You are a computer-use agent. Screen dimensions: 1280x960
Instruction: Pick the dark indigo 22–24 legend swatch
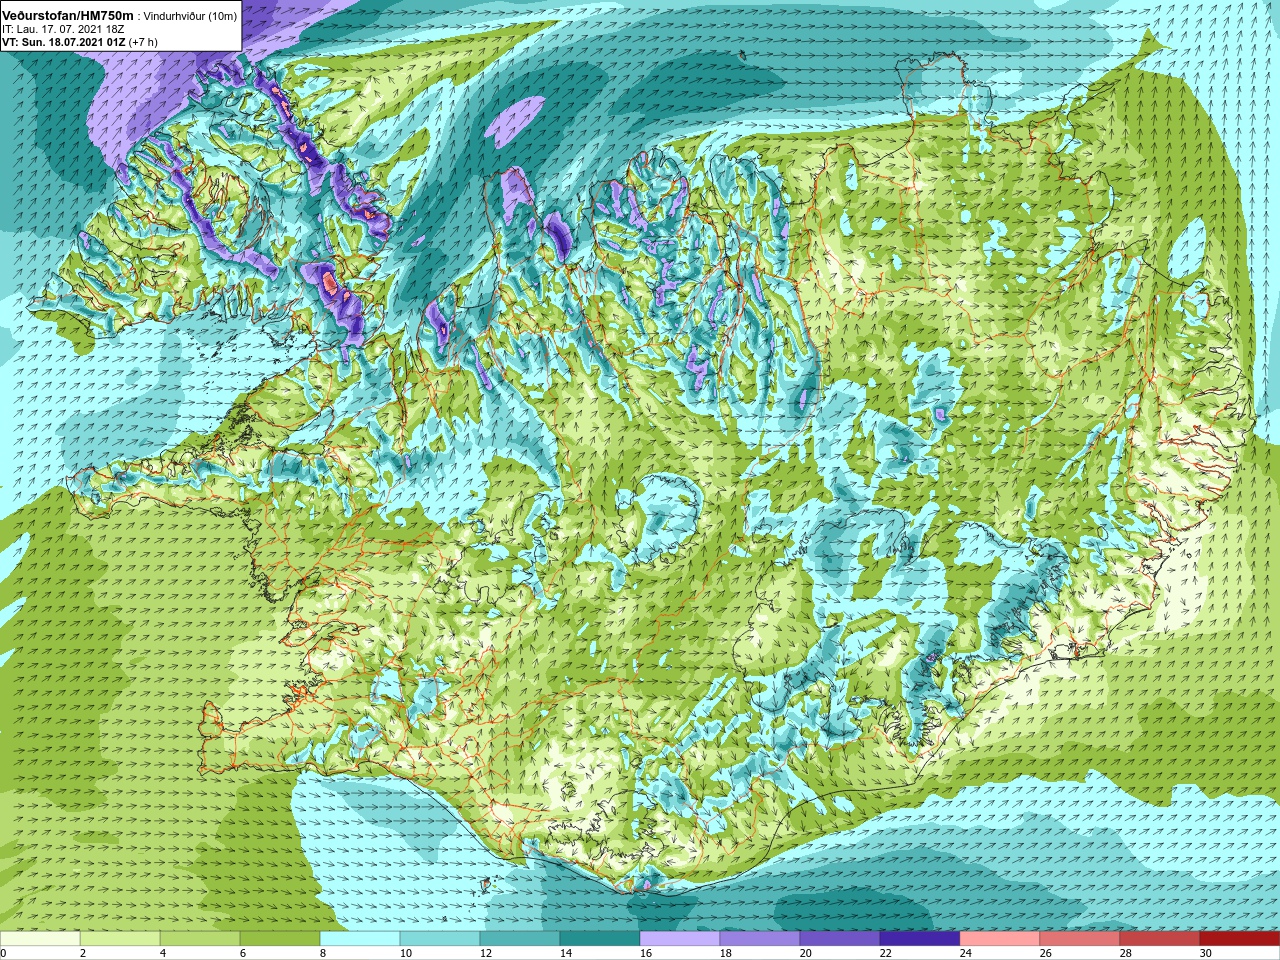point(920,938)
